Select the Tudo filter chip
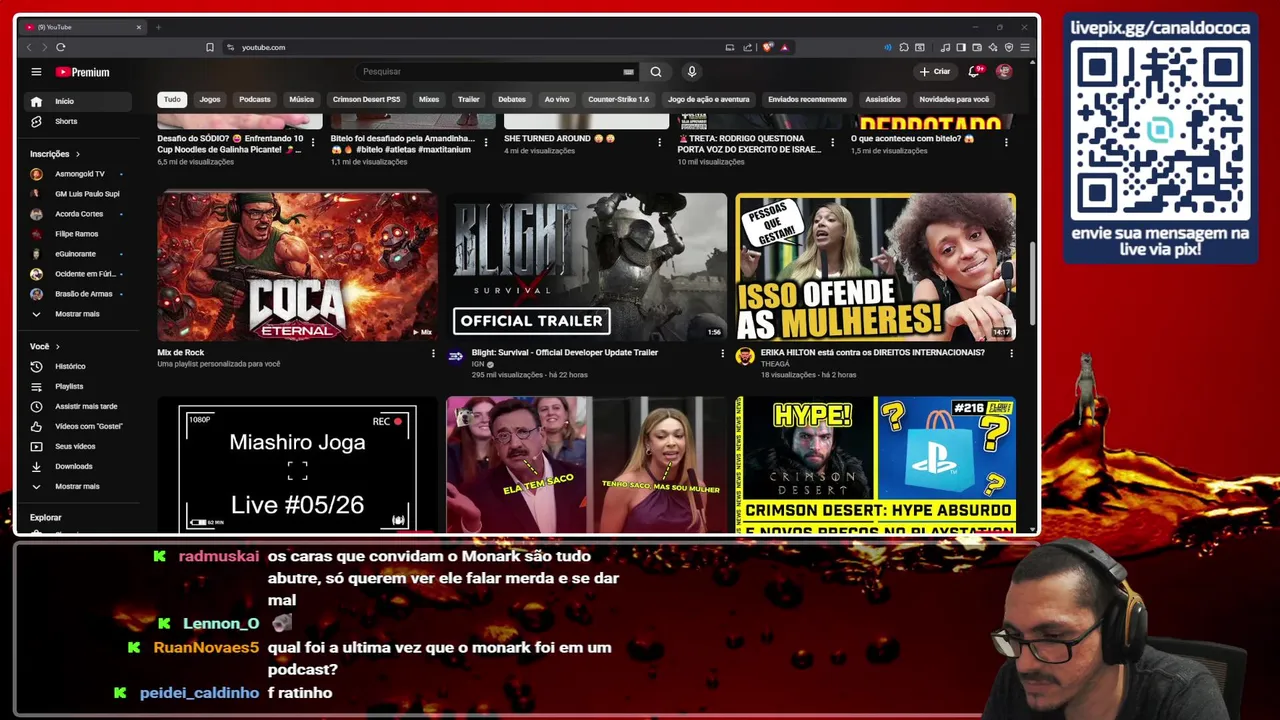 tap(172, 99)
